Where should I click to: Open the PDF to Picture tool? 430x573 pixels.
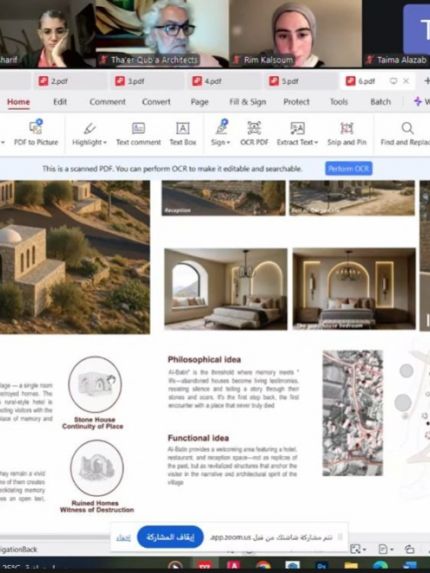pos(36,133)
